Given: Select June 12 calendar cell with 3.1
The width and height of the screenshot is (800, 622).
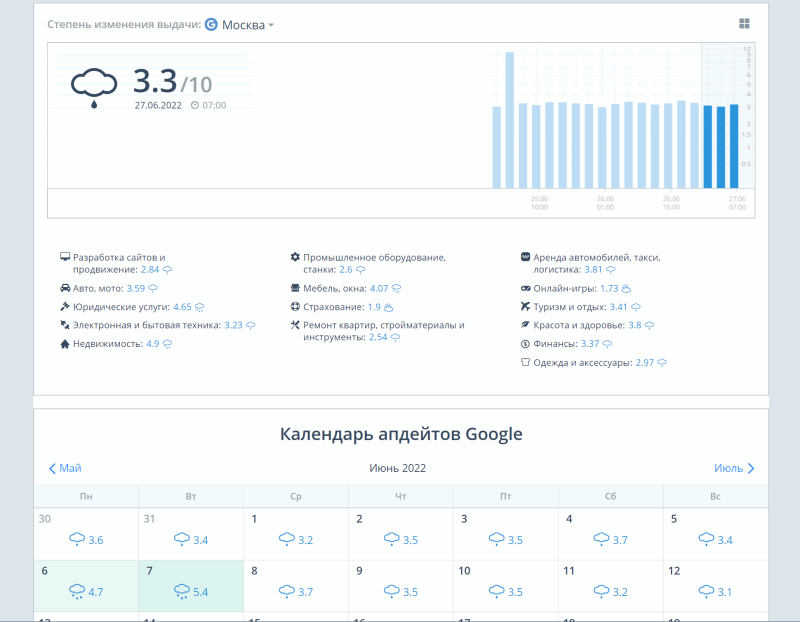Looking at the screenshot, I should coord(715,585).
